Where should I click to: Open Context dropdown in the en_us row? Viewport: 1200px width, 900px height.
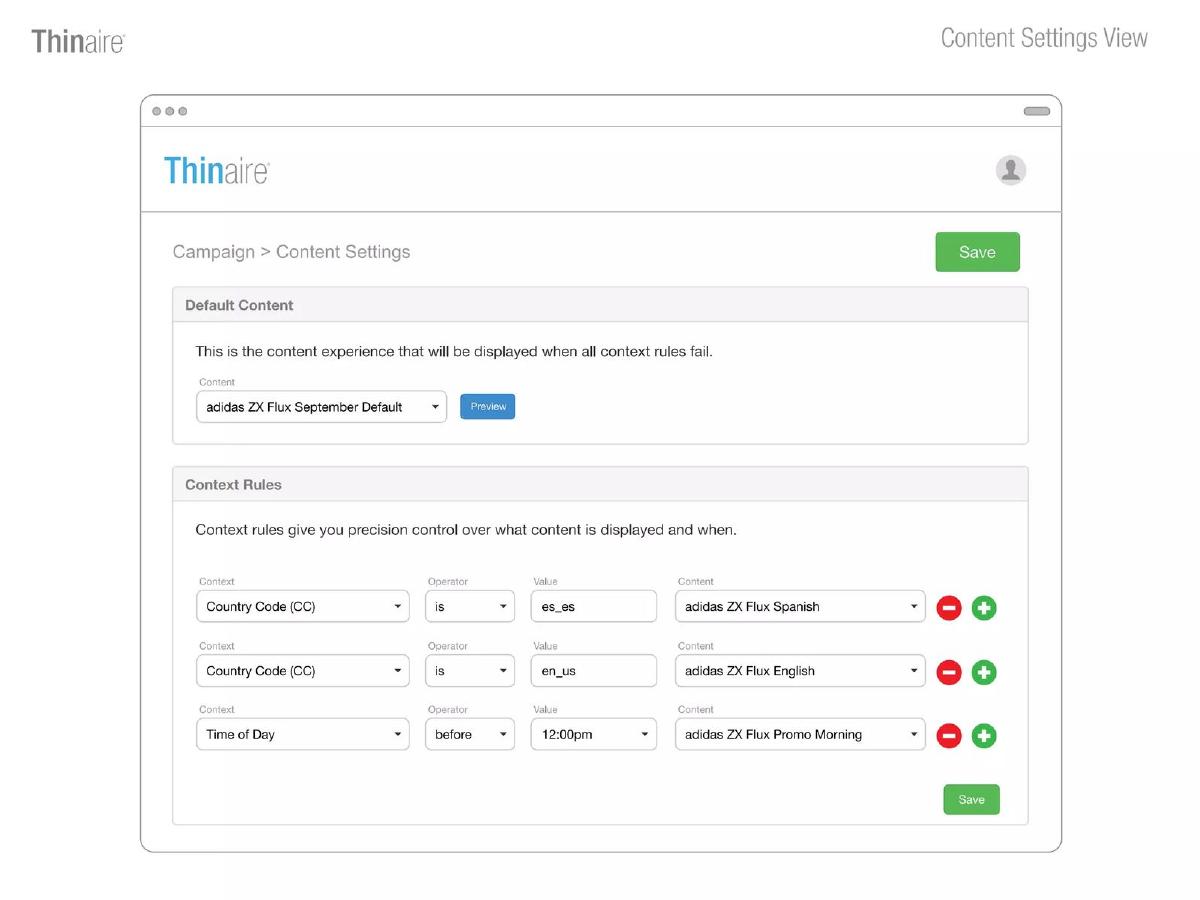pos(302,670)
